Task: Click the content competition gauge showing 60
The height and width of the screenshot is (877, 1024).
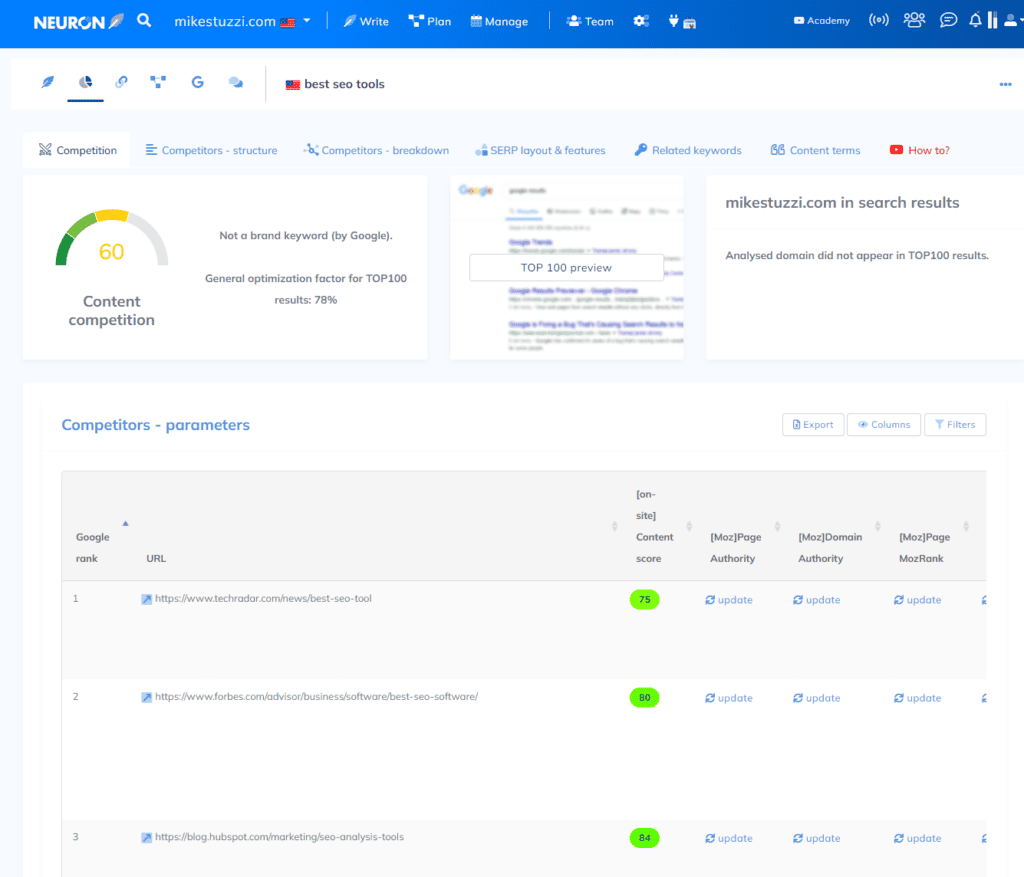Action: (x=112, y=239)
